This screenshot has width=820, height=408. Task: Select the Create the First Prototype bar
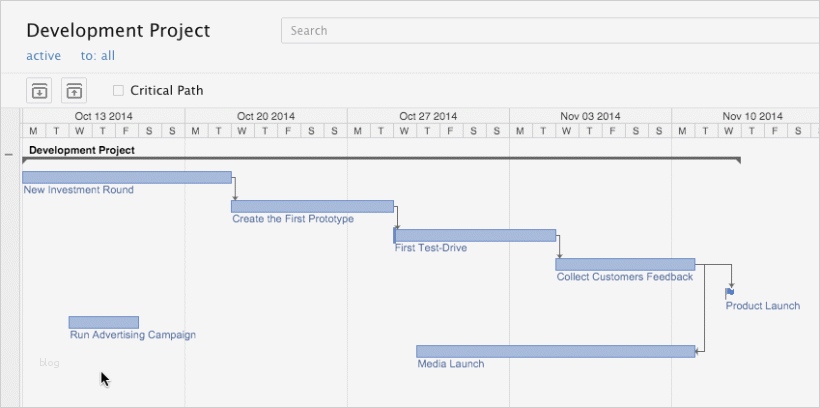312,206
